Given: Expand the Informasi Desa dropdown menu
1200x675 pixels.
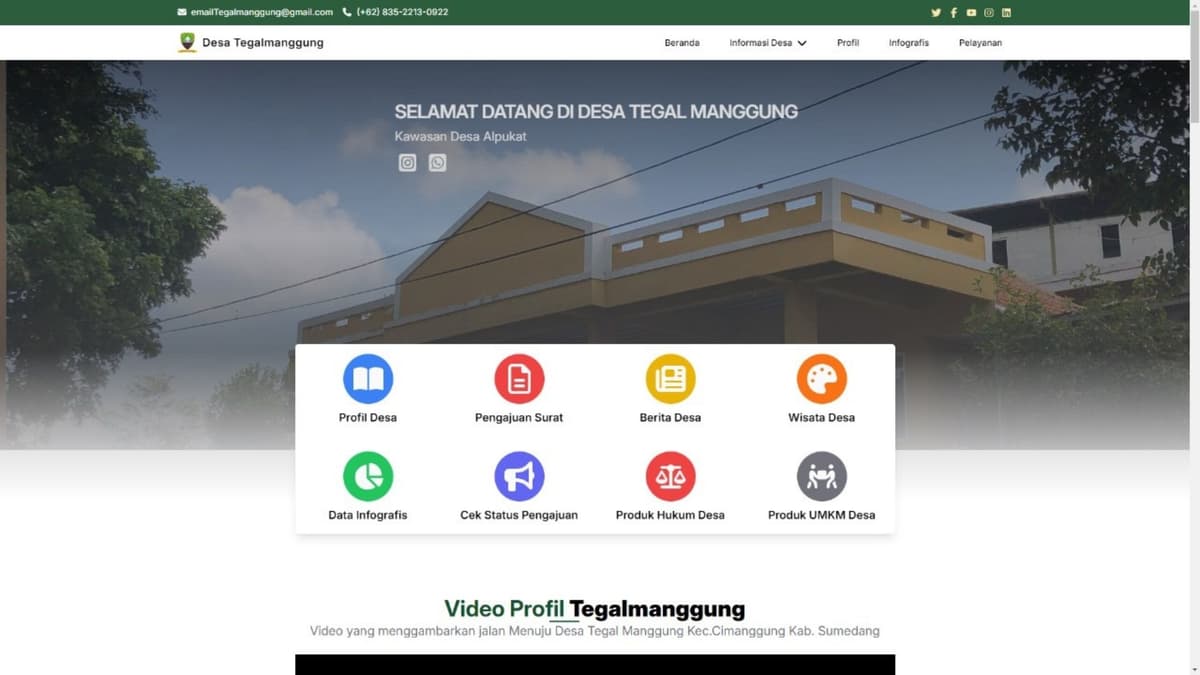Looking at the screenshot, I should 768,43.
